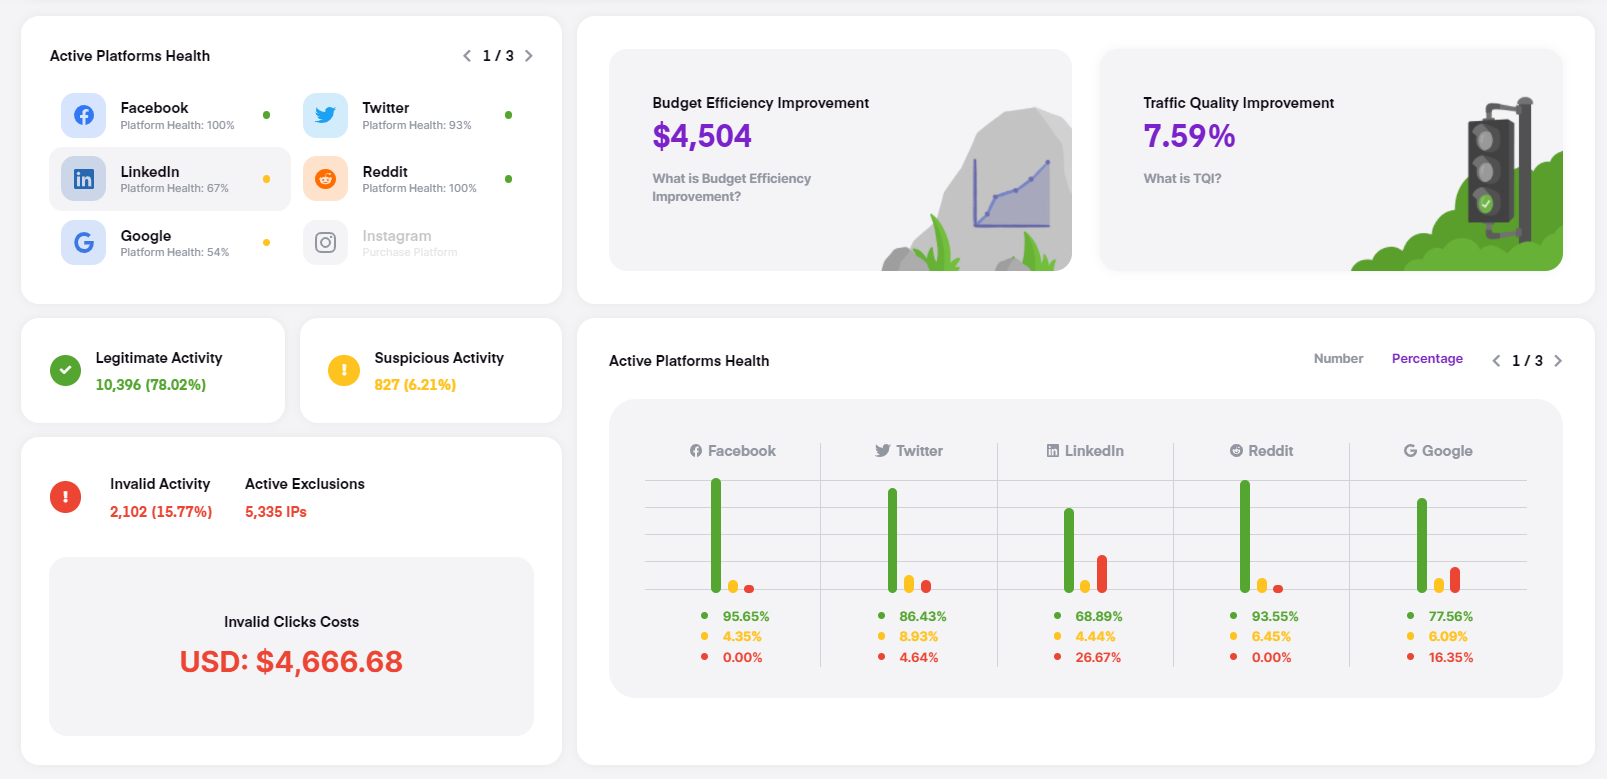
Task: Select the Twitter column header in chart
Action: pyautogui.click(x=909, y=451)
